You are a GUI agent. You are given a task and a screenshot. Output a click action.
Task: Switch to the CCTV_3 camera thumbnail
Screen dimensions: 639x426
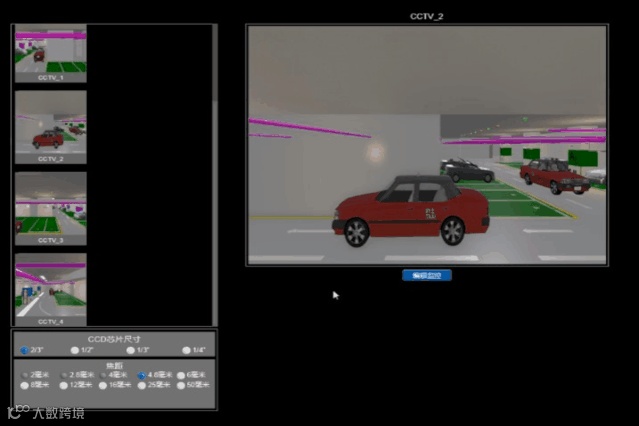point(51,208)
